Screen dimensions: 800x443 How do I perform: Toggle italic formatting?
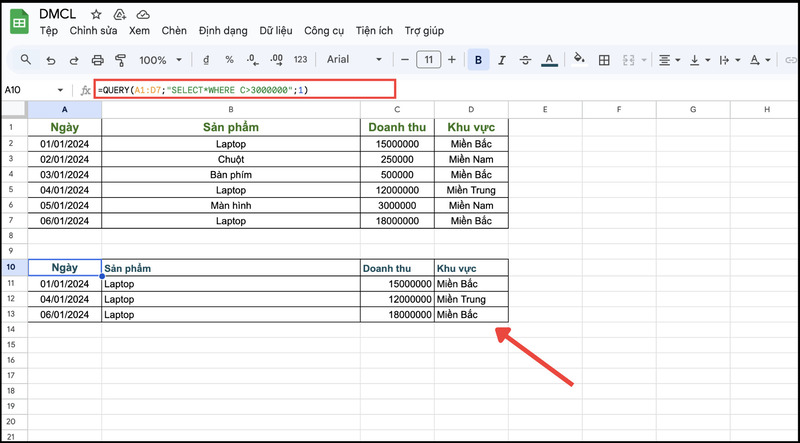tap(502, 60)
